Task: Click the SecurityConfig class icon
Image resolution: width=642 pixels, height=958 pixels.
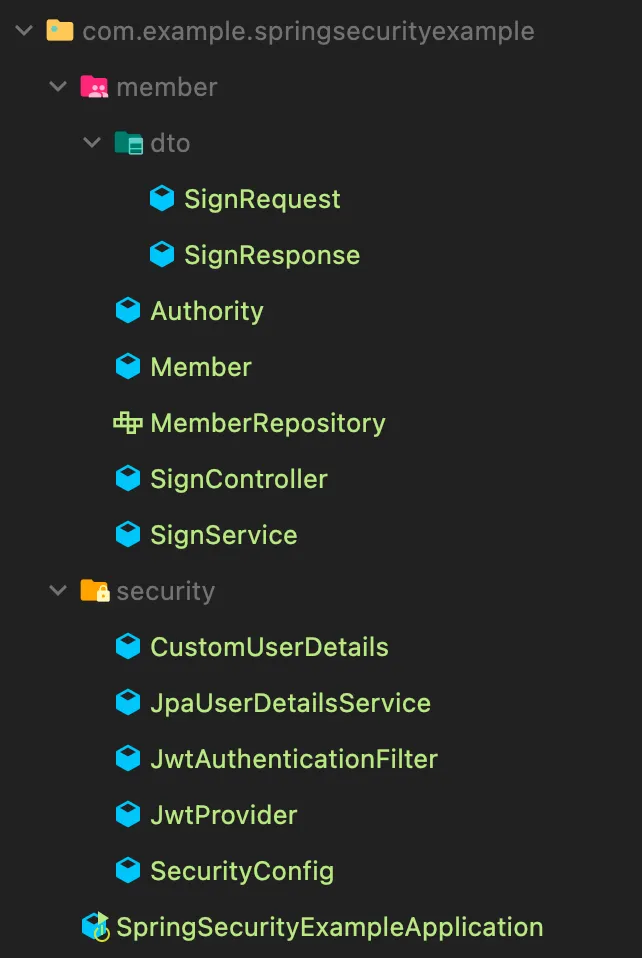Action: point(128,871)
